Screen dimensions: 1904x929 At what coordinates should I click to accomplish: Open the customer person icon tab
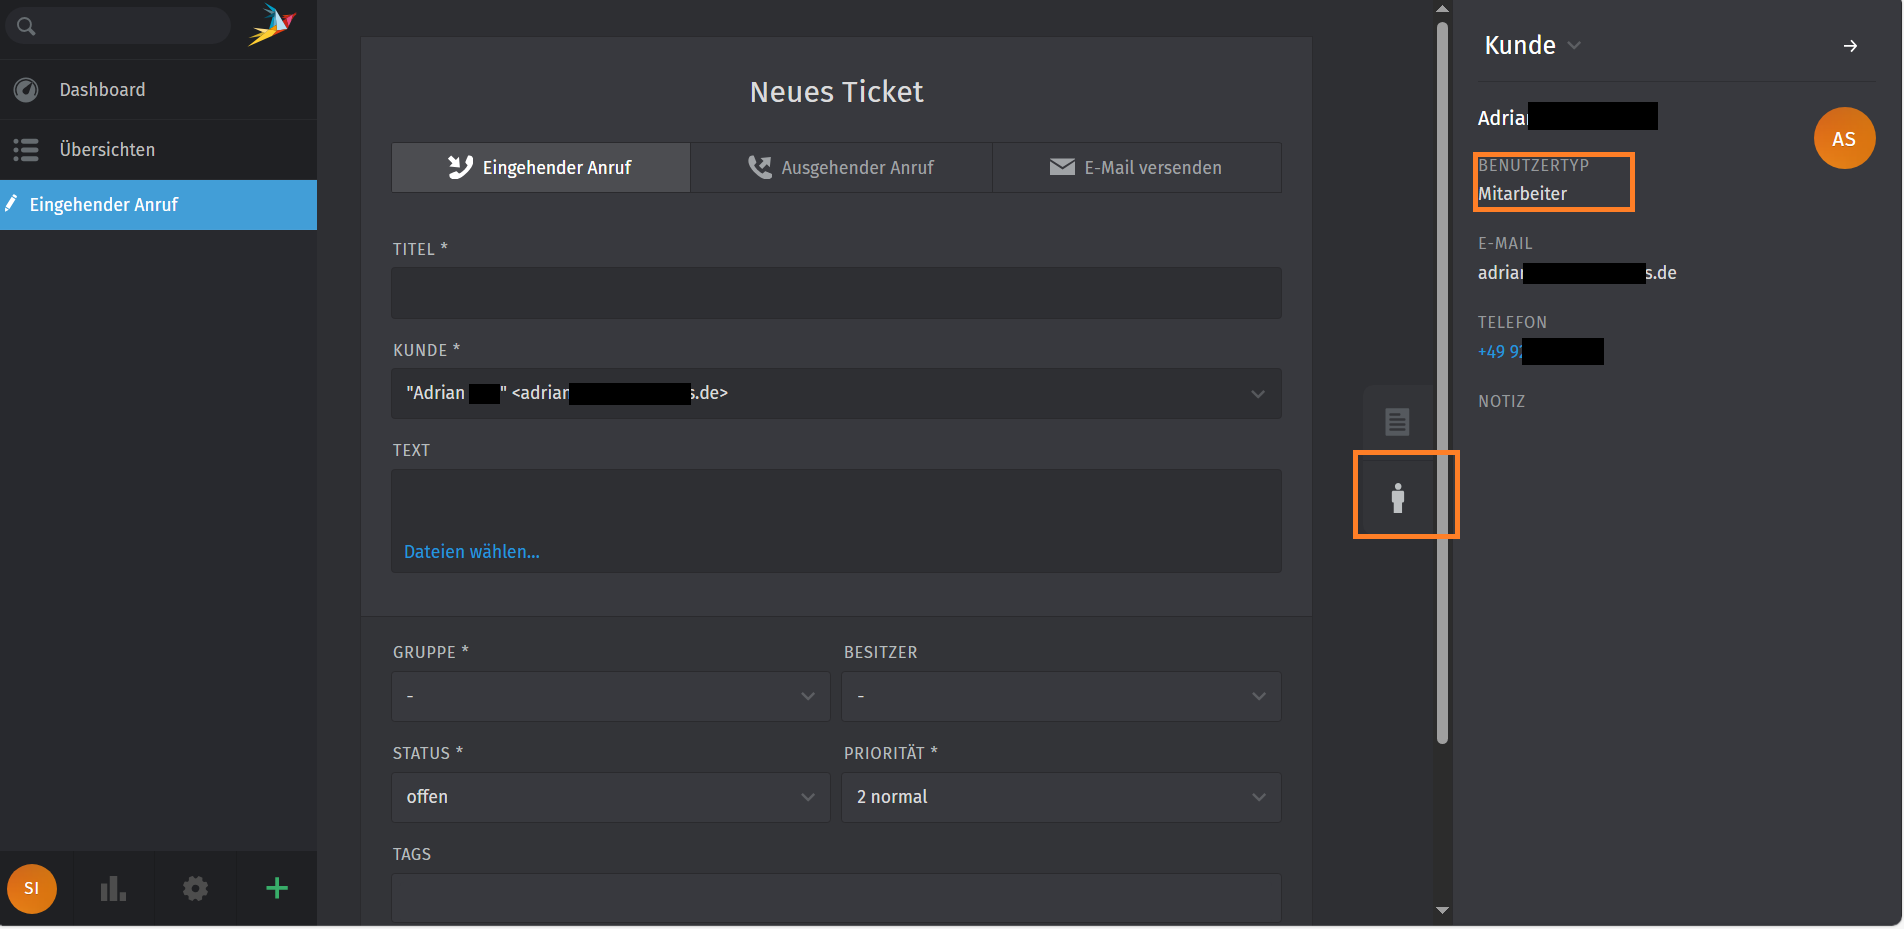pos(1397,497)
